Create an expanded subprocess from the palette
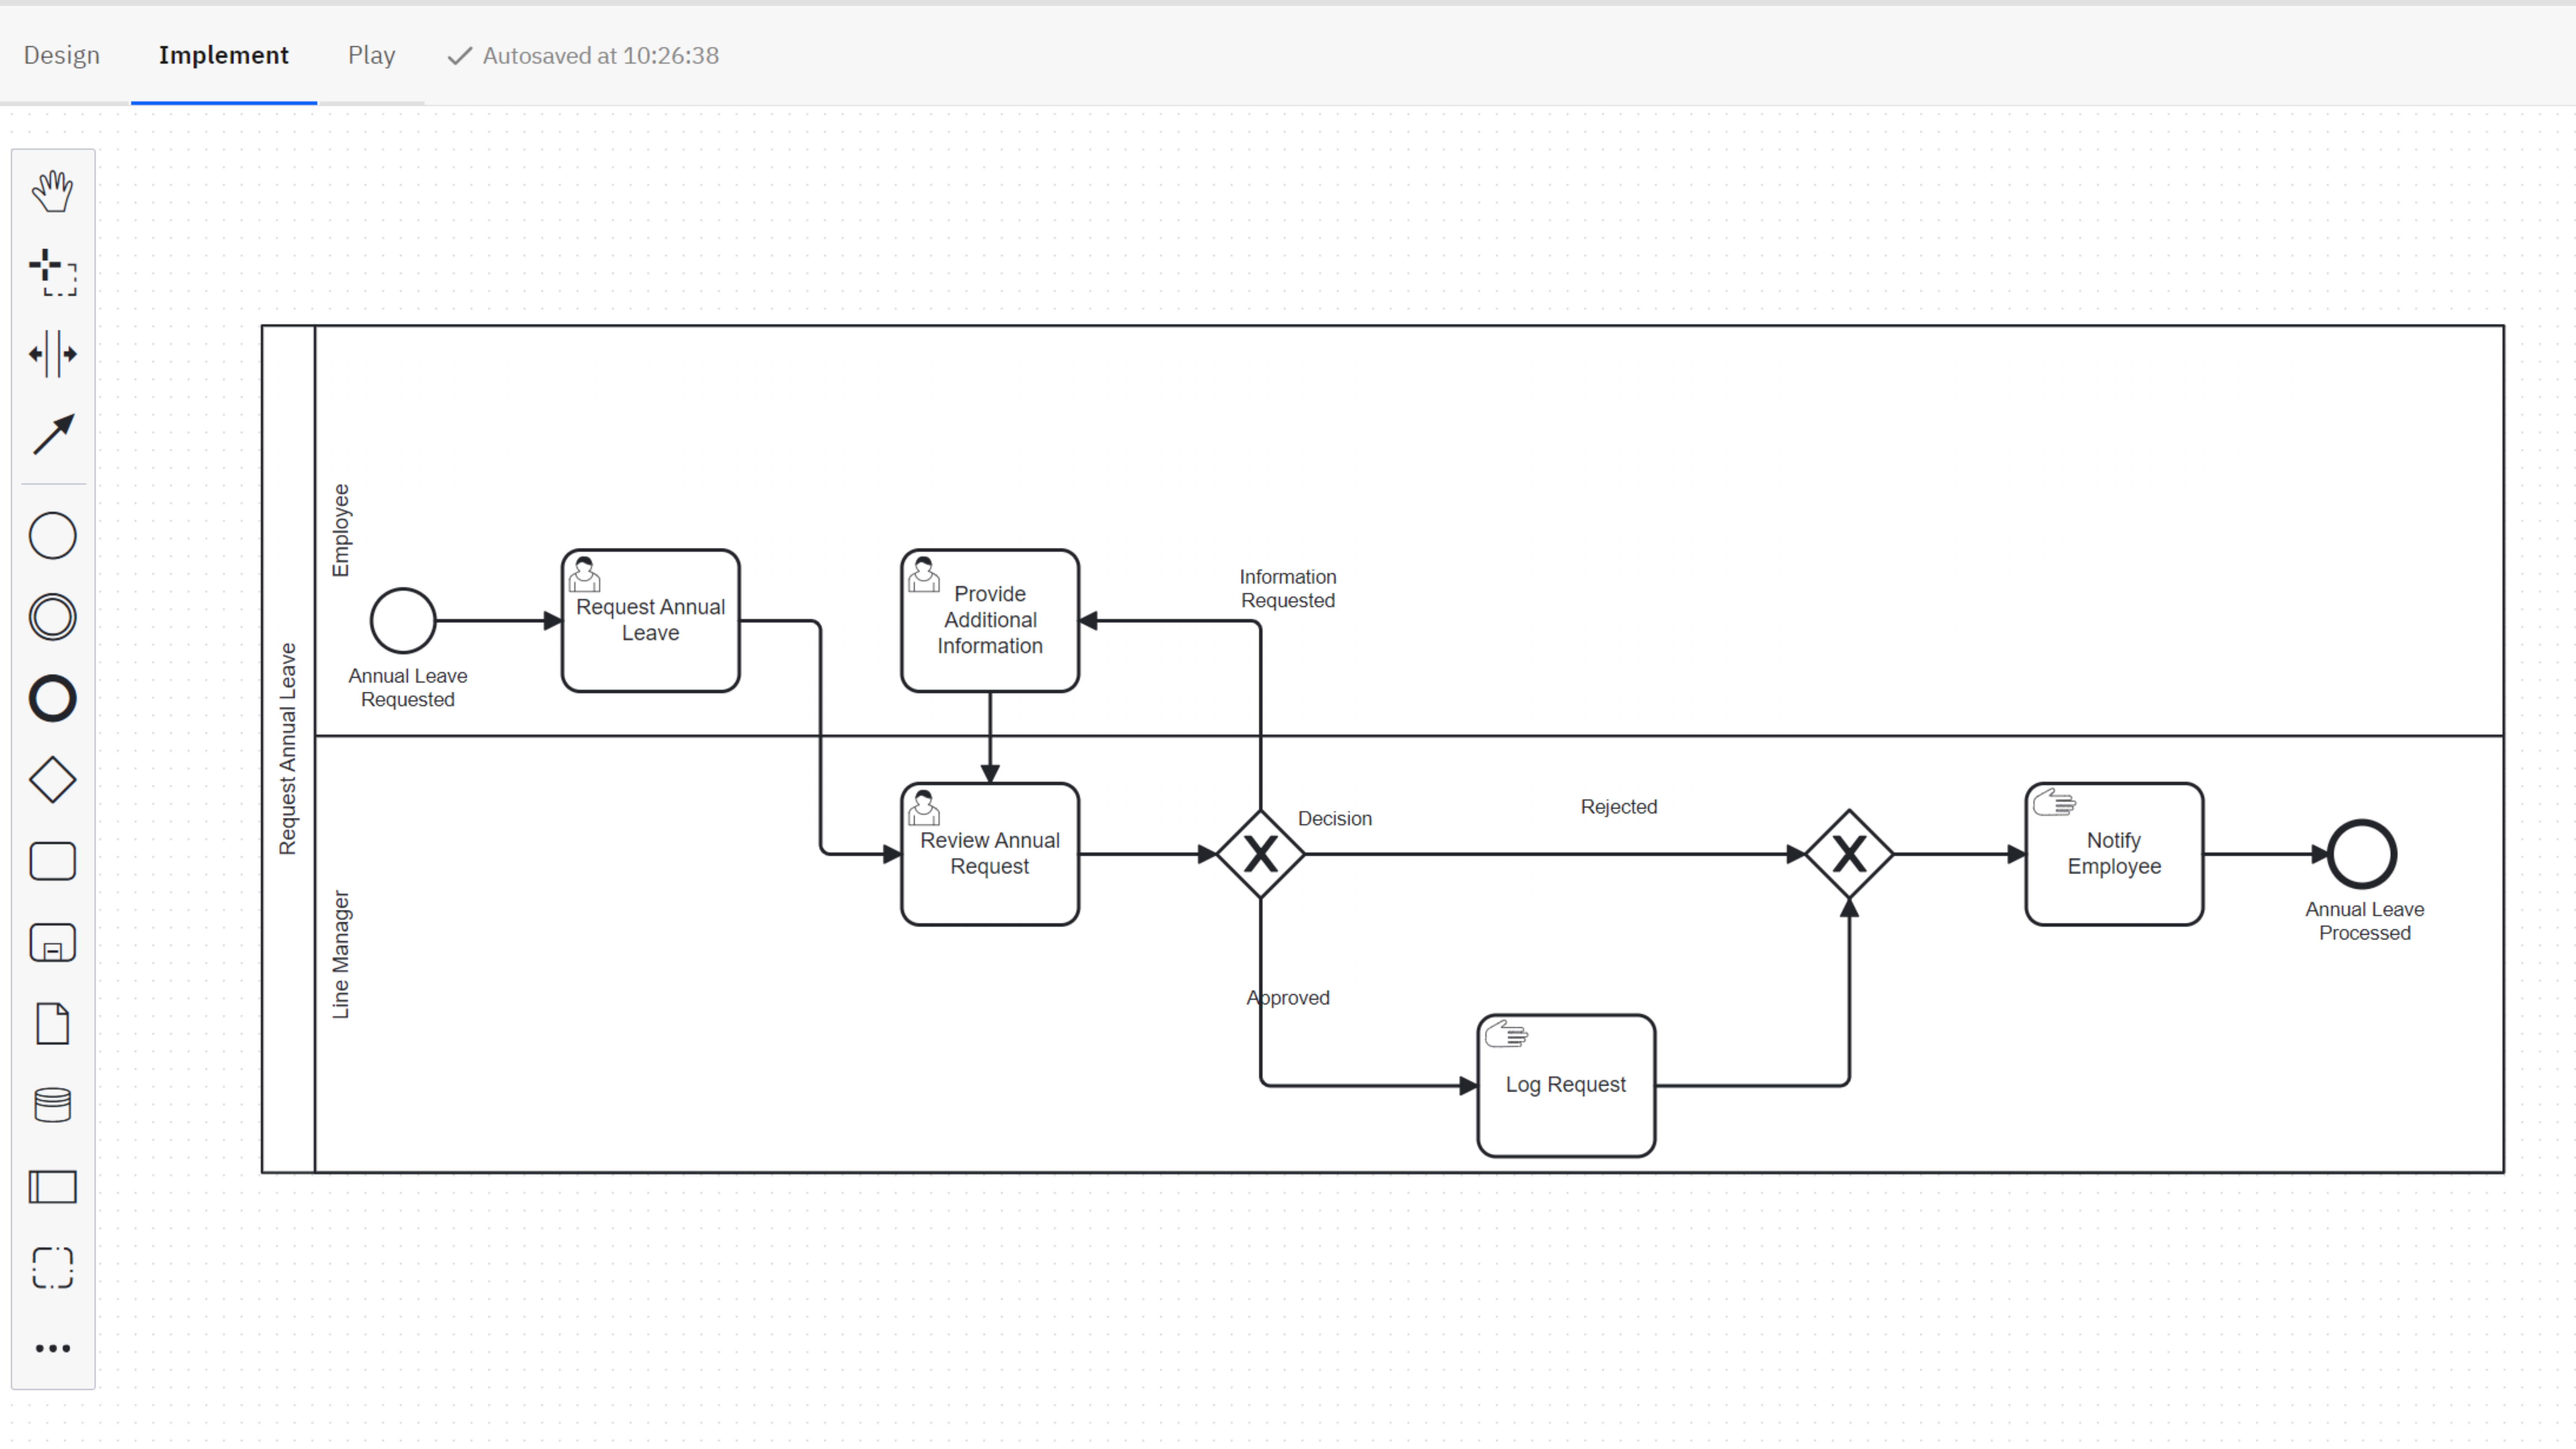The image size is (2576, 1449). click(52, 943)
